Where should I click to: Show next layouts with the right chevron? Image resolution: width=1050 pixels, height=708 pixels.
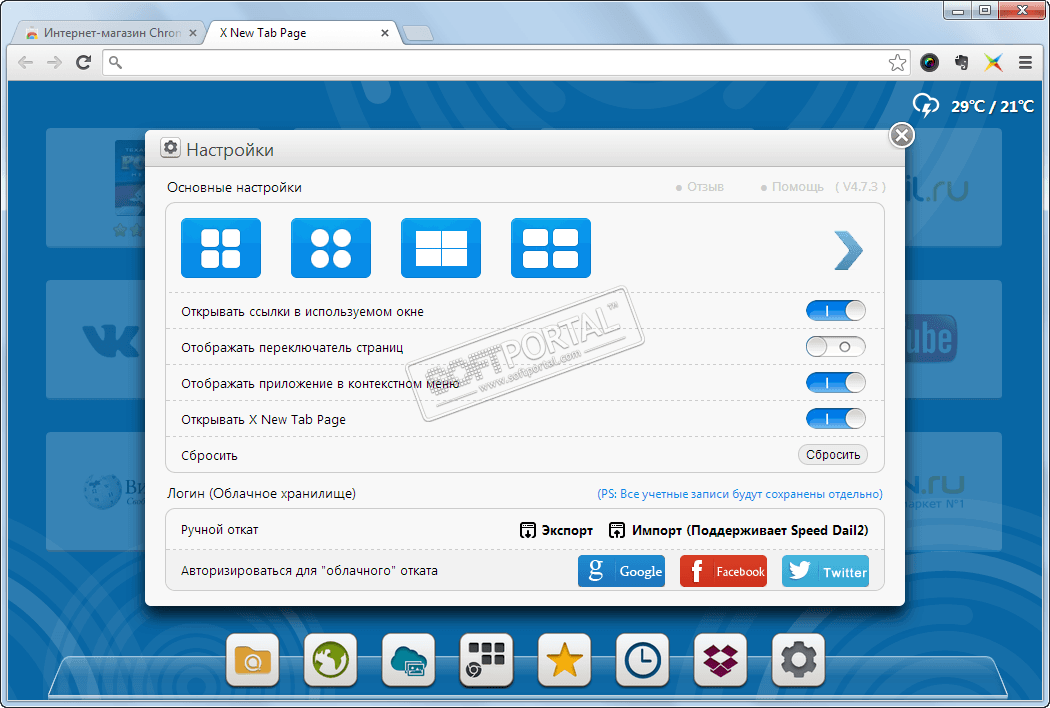point(848,251)
